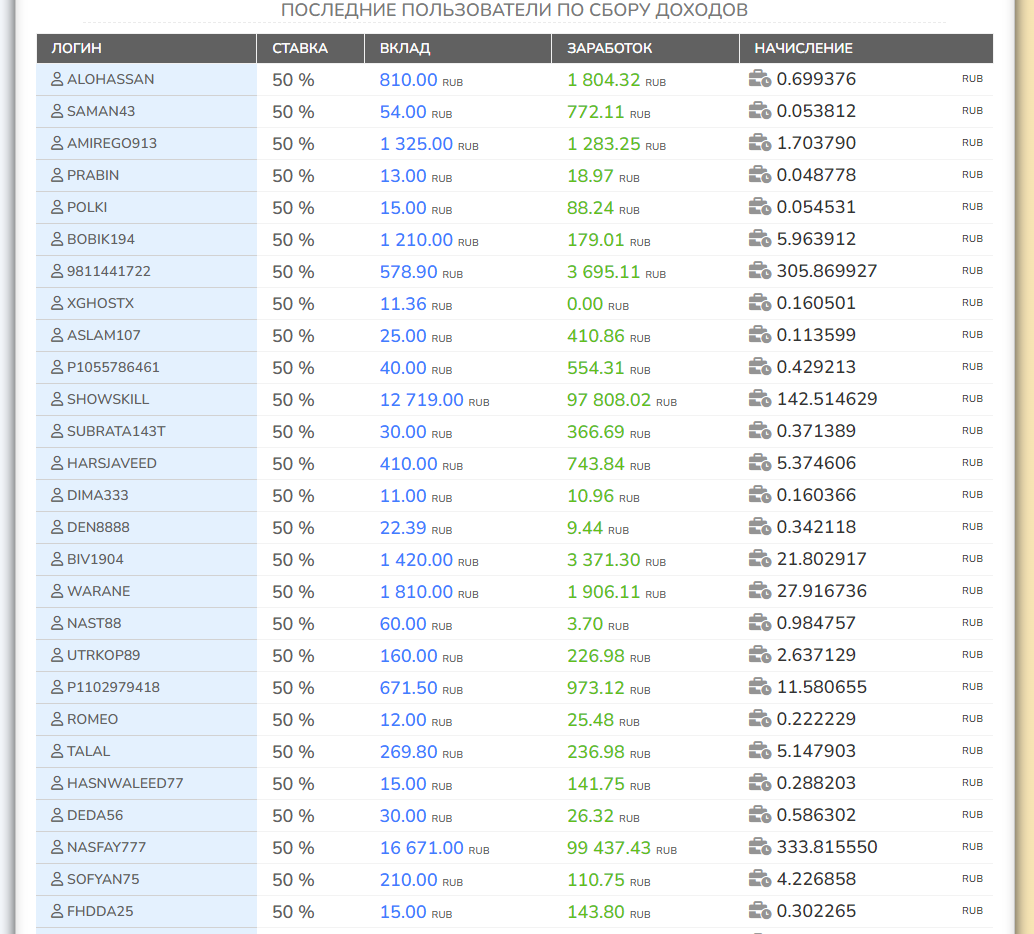The height and width of the screenshot is (934, 1034).
Task: Click the accrual briefcase icon beside 27.916736
Action: click(760, 590)
